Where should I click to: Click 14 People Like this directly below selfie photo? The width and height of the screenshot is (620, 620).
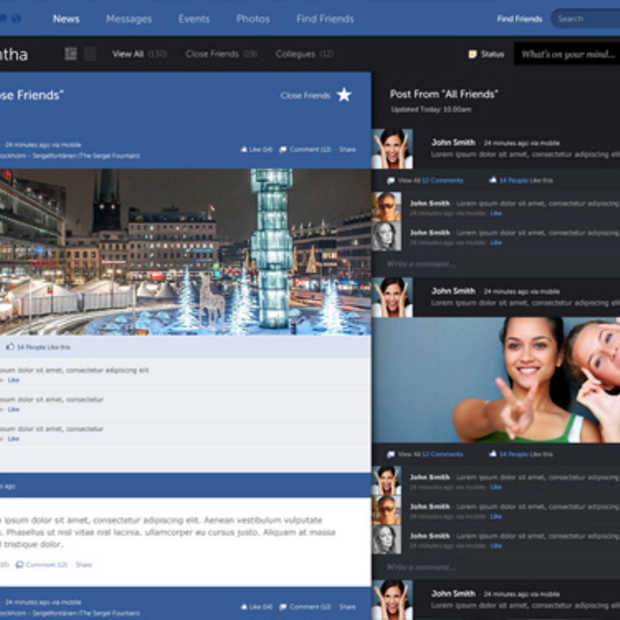click(x=521, y=454)
